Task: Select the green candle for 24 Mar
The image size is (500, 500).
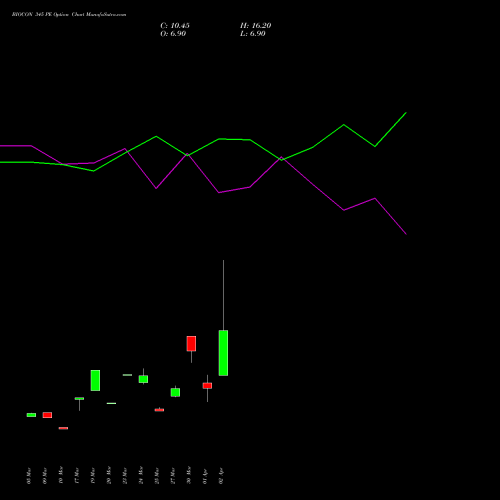Action: click(x=143, y=379)
